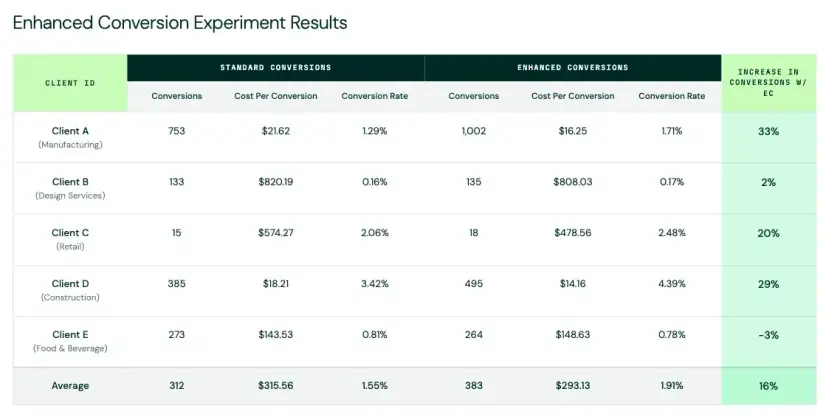The height and width of the screenshot is (417, 826).
Task: Click Client E Food & Beverage label
Action: [x=70, y=341]
